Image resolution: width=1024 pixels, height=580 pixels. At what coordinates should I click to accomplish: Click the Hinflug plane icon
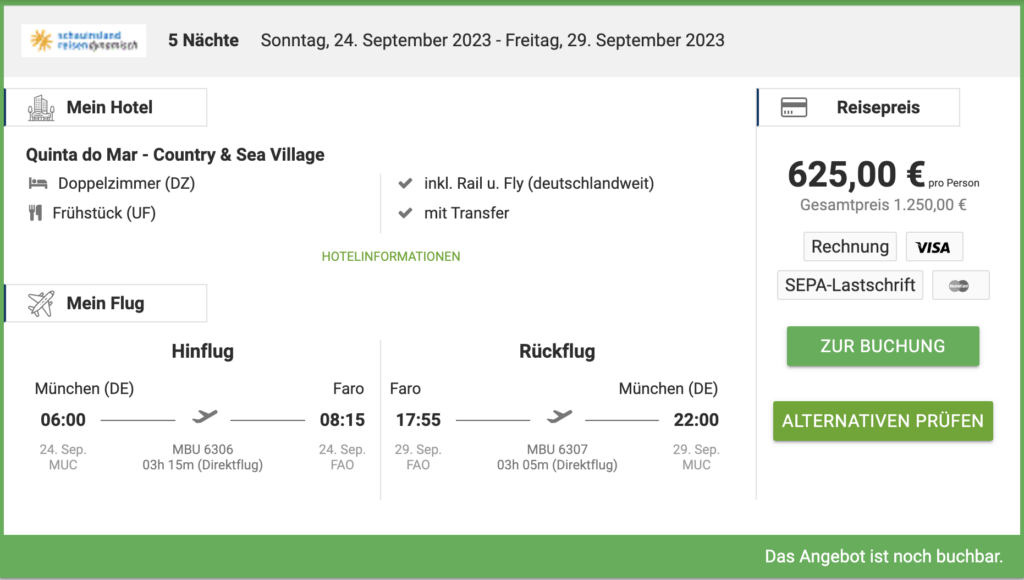(x=204, y=416)
